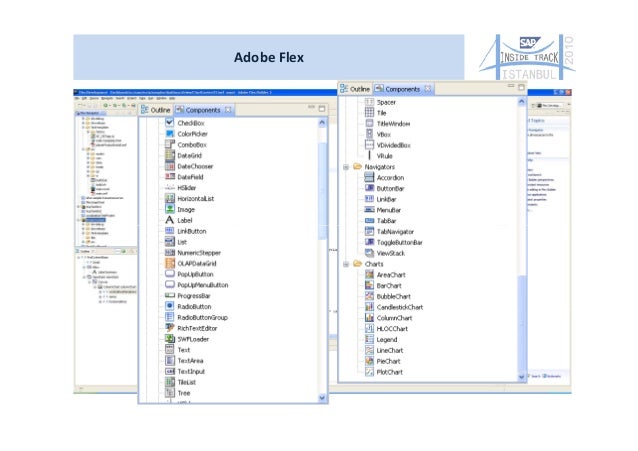638x451 pixels.
Task: Select the VDividedBox entry
Action: [x=393, y=145]
